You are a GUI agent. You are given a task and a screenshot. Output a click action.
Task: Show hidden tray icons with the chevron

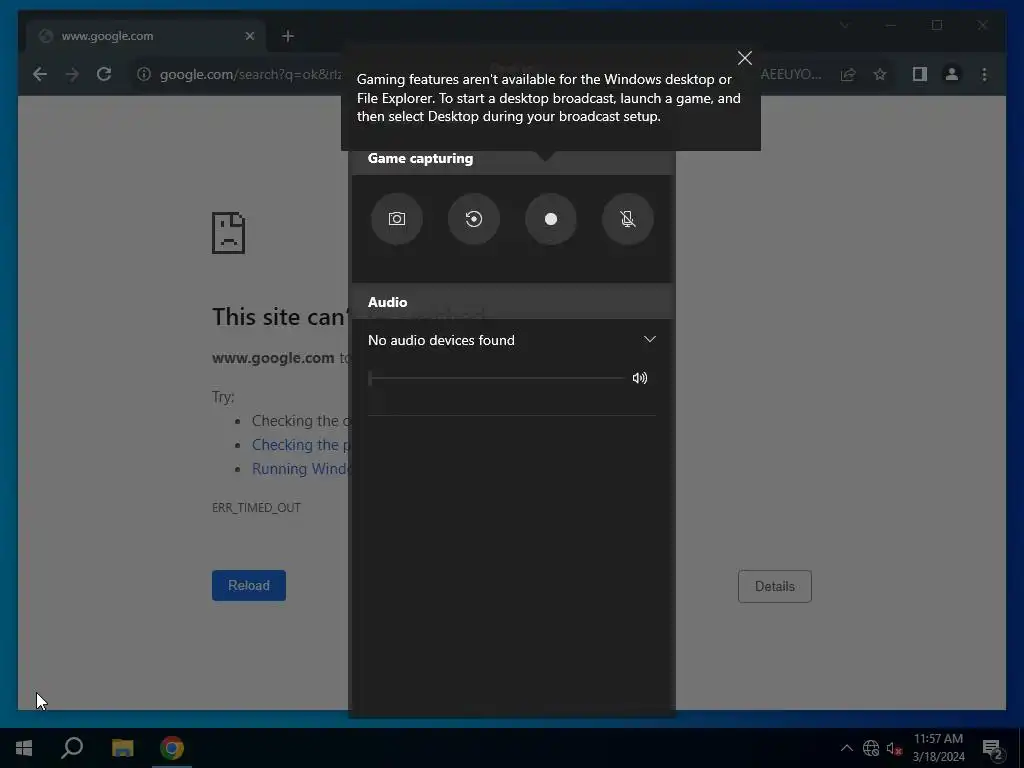tap(846, 748)
